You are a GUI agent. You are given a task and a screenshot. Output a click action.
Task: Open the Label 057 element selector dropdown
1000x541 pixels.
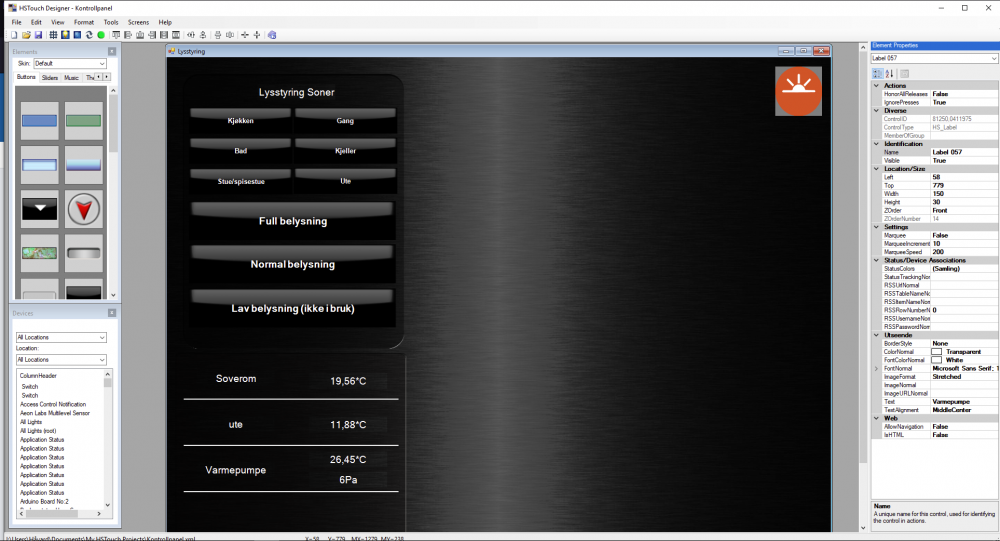[934, 58]
